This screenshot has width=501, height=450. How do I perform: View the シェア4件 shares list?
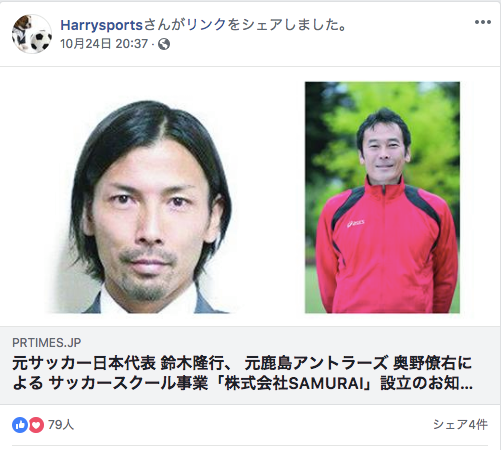click(x=460, y=425)
